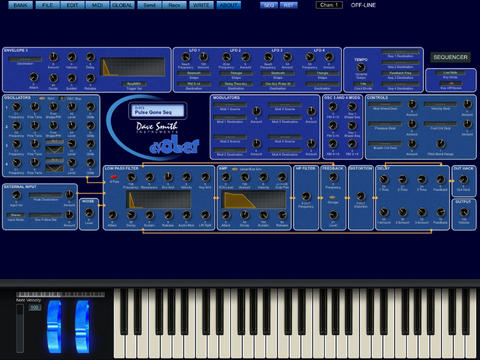
Task: Click the Tempo knob
Action: pyautogui.click(x=360, y=68)
